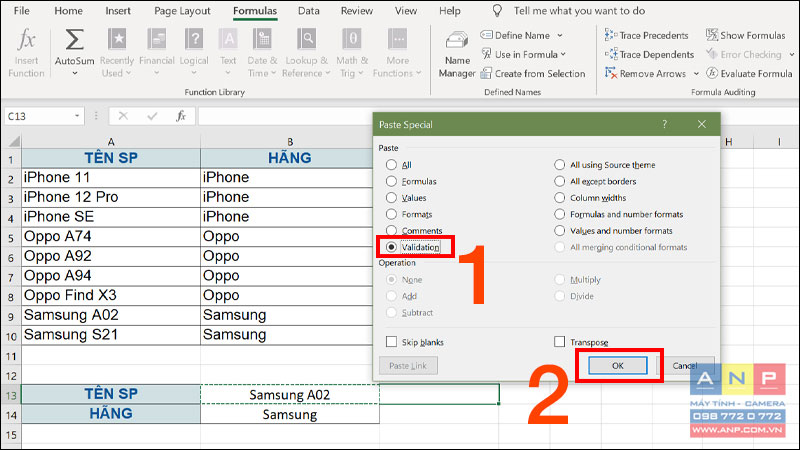800x450 pixels.
Task: Select cell A2 containing iPhone 11
Action: (x=111, y=178)
